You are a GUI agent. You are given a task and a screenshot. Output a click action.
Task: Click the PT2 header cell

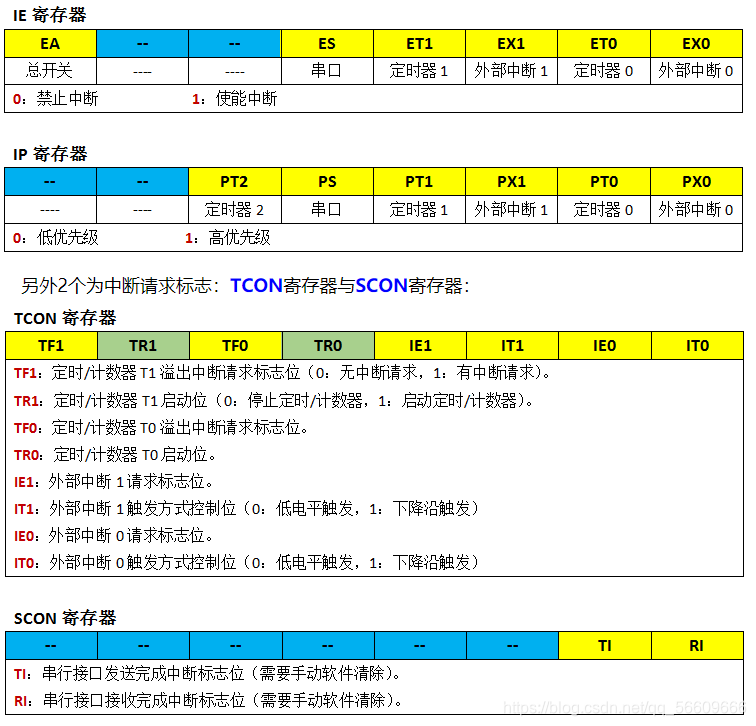(234, 182)
